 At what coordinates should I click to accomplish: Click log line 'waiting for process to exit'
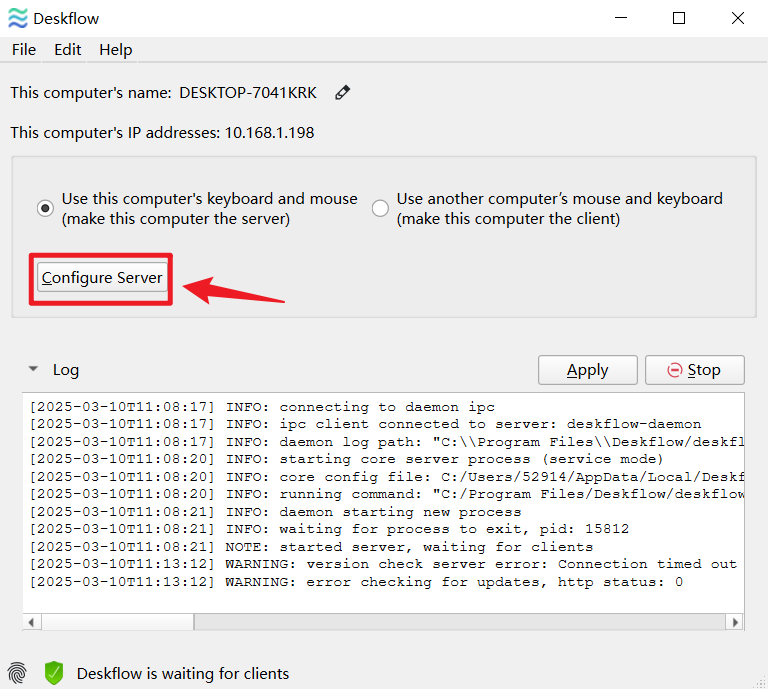[329, 529]
